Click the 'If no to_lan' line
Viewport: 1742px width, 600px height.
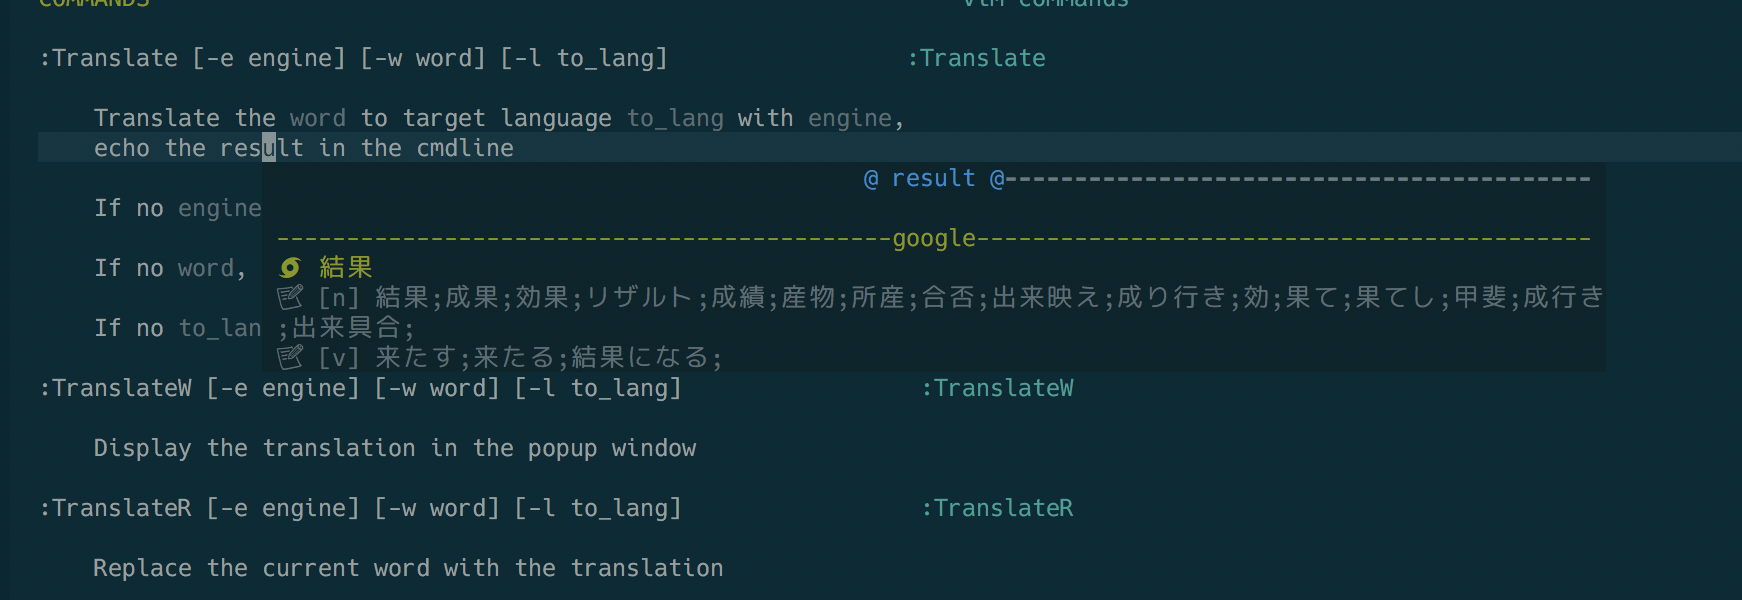pyautogui.click(x=178, y=328)
